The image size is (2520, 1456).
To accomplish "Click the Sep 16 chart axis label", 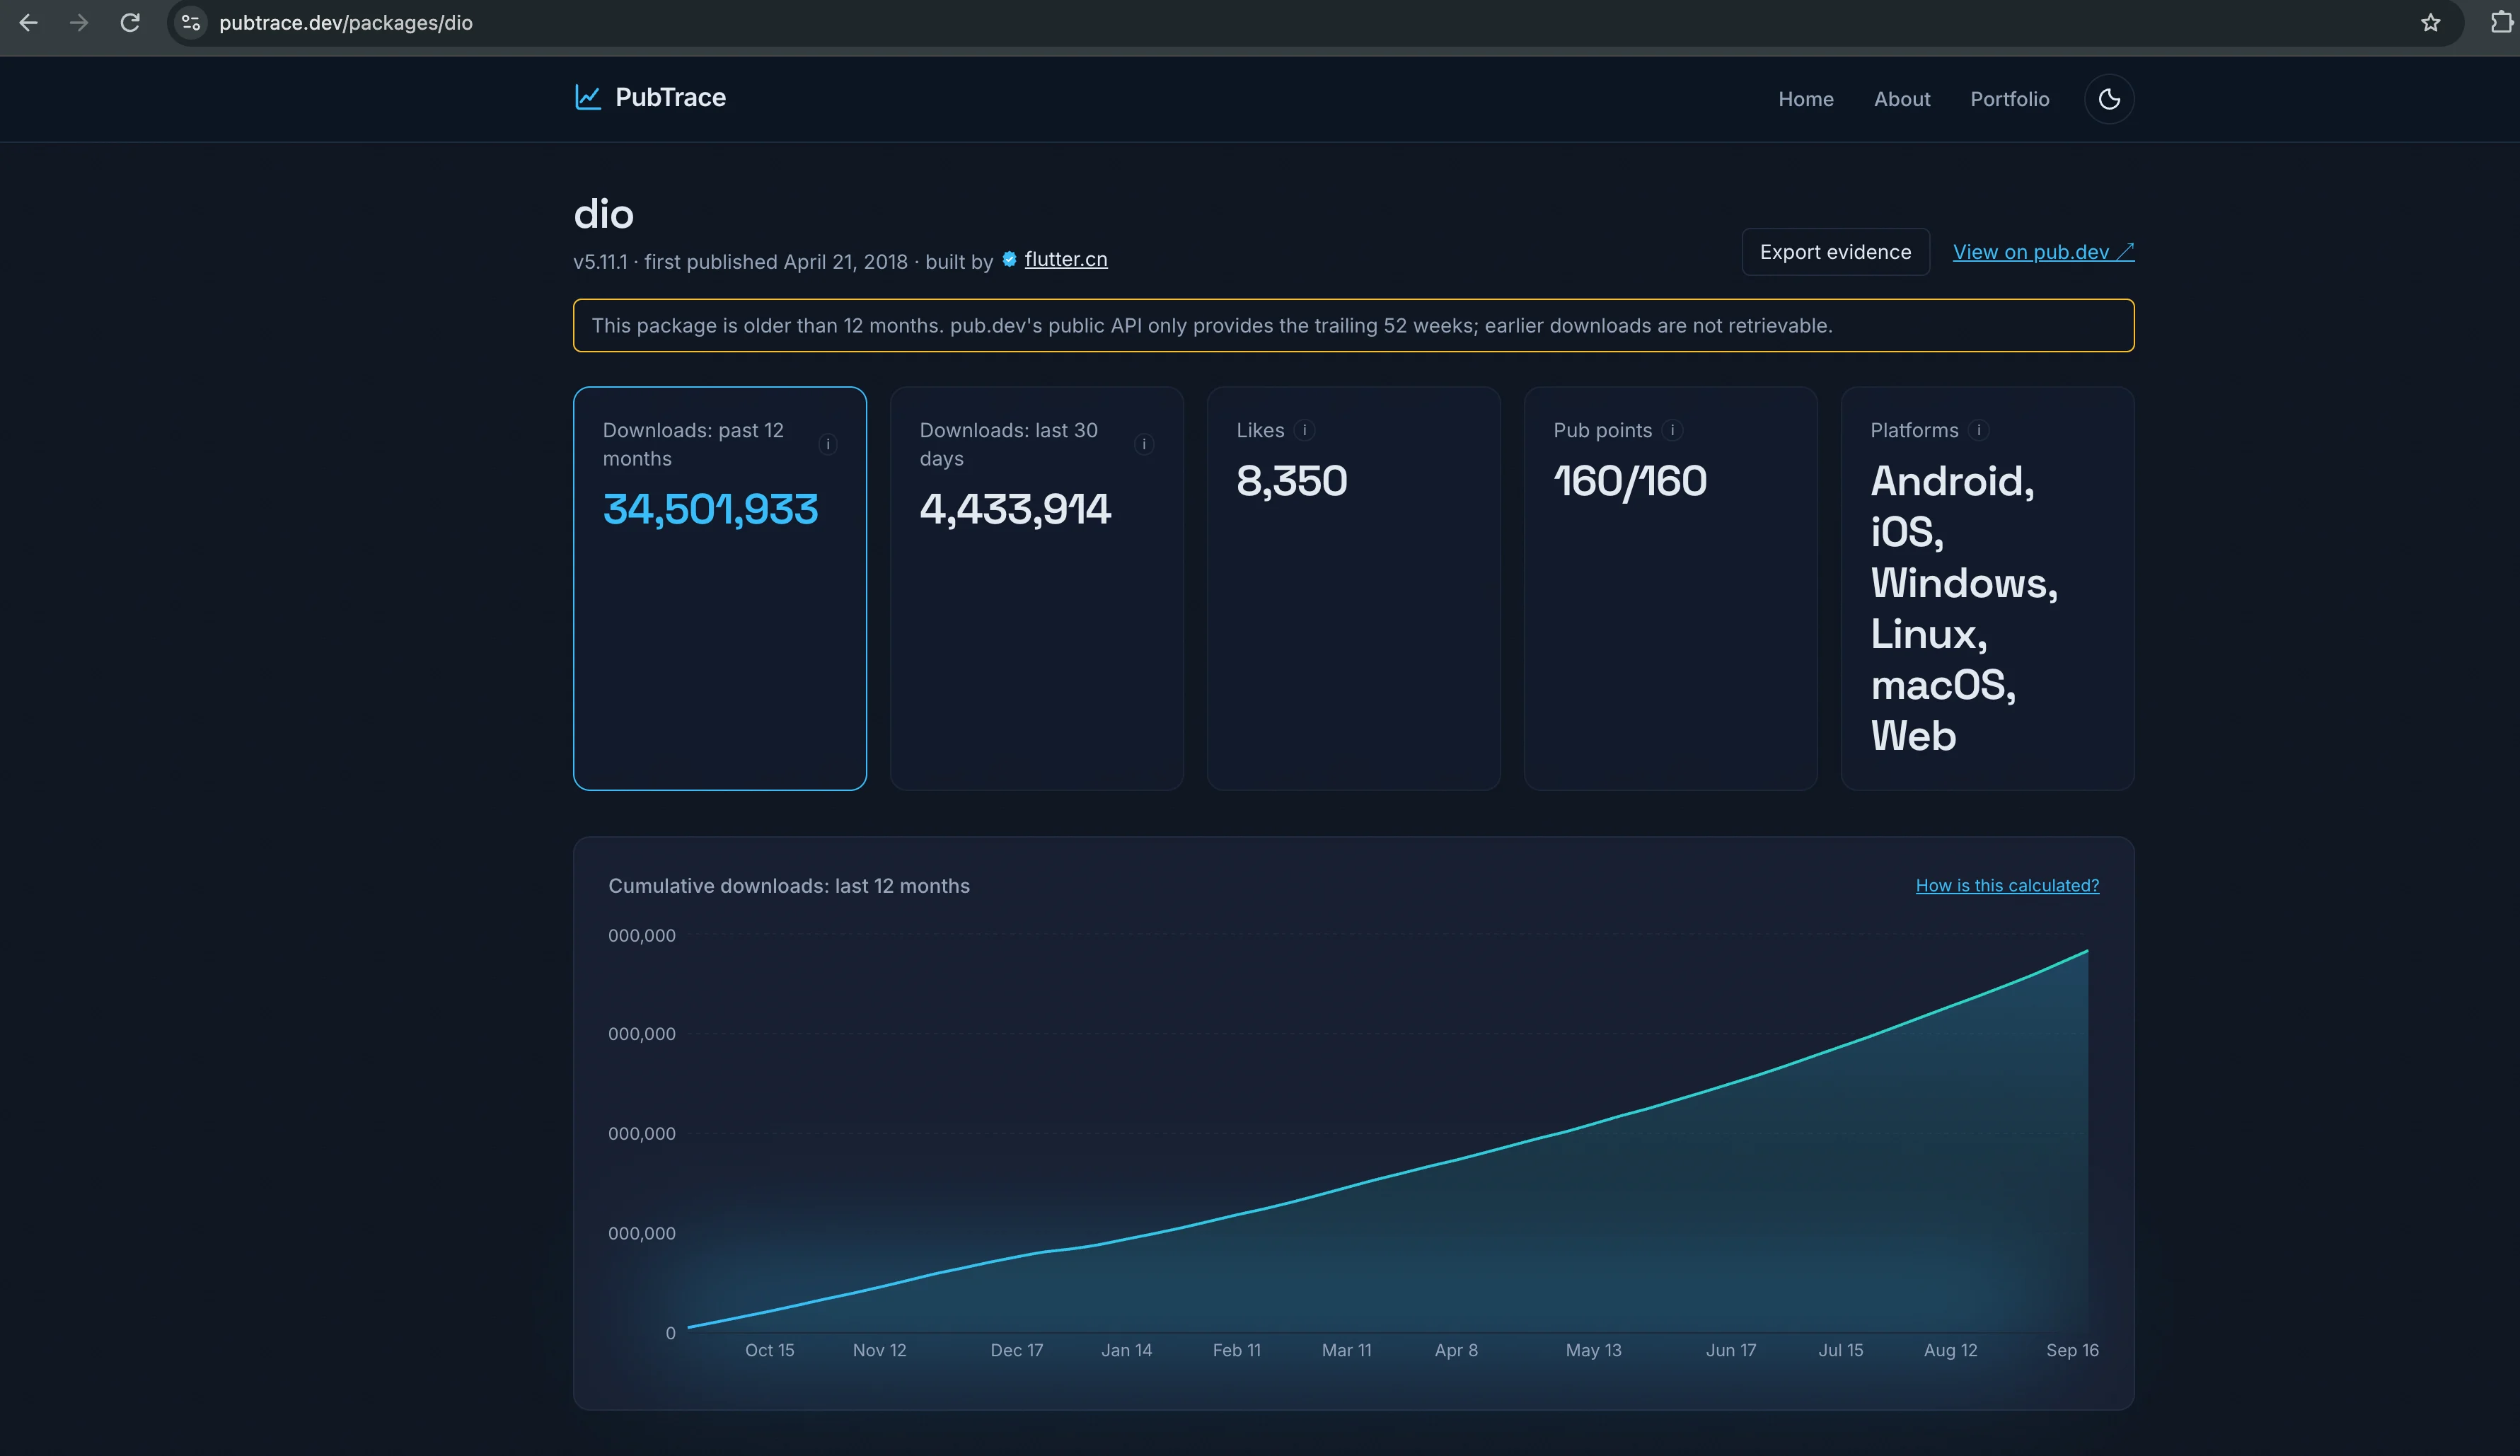I will tap(2072, 1350).
